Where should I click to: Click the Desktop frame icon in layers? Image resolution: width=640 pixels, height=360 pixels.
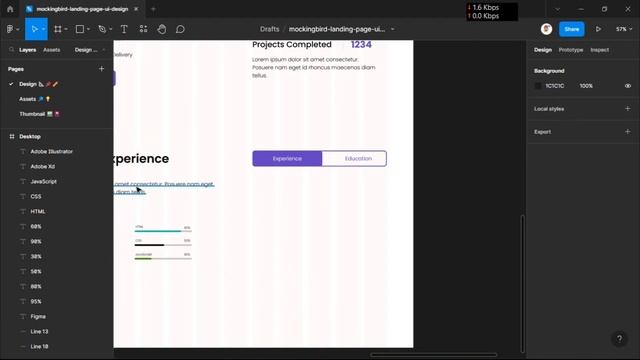[x=12, y=136]
